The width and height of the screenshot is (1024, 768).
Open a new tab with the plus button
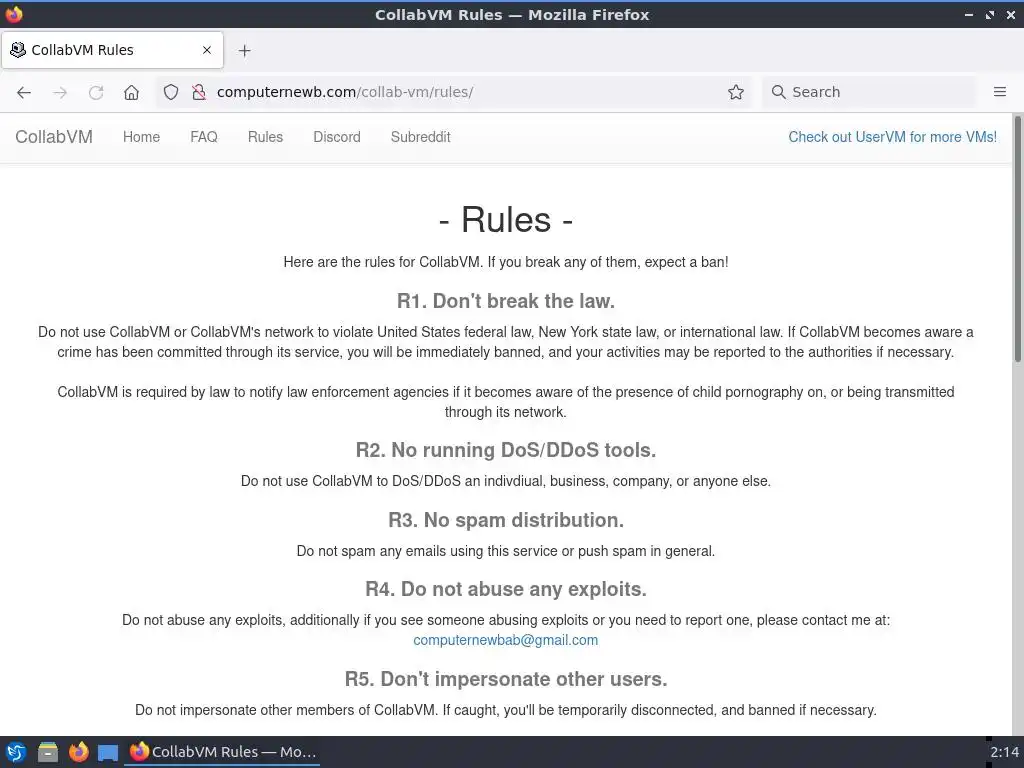point(244,50)
